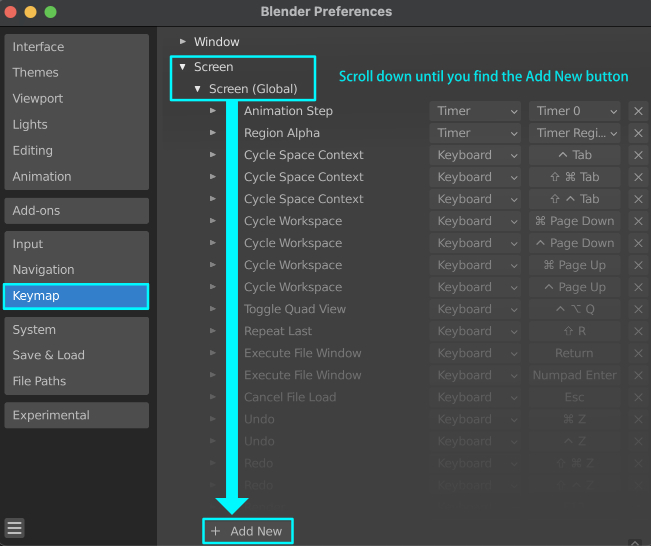Change the Cmd Z Undo shortcut field

[575, 419]
